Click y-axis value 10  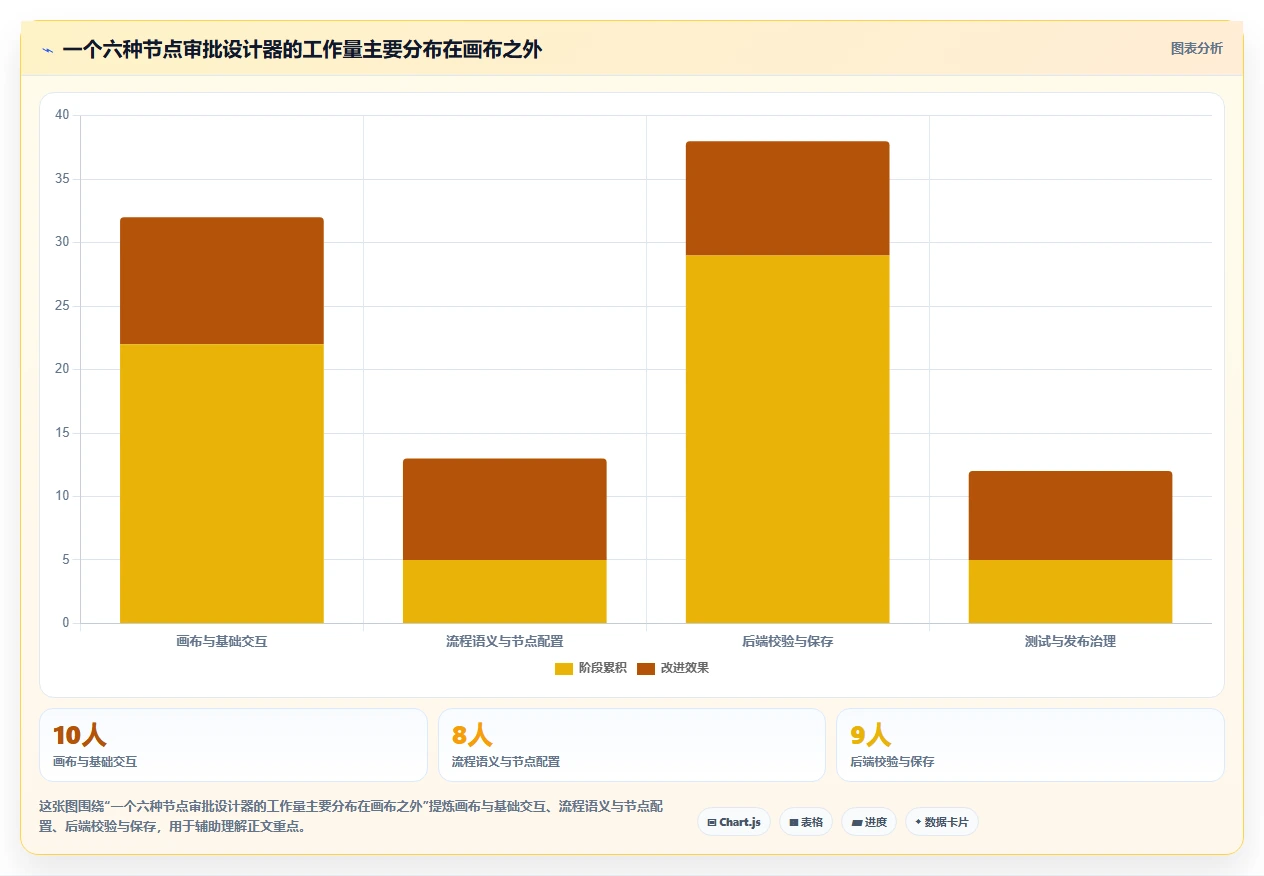tap(62, 496)
